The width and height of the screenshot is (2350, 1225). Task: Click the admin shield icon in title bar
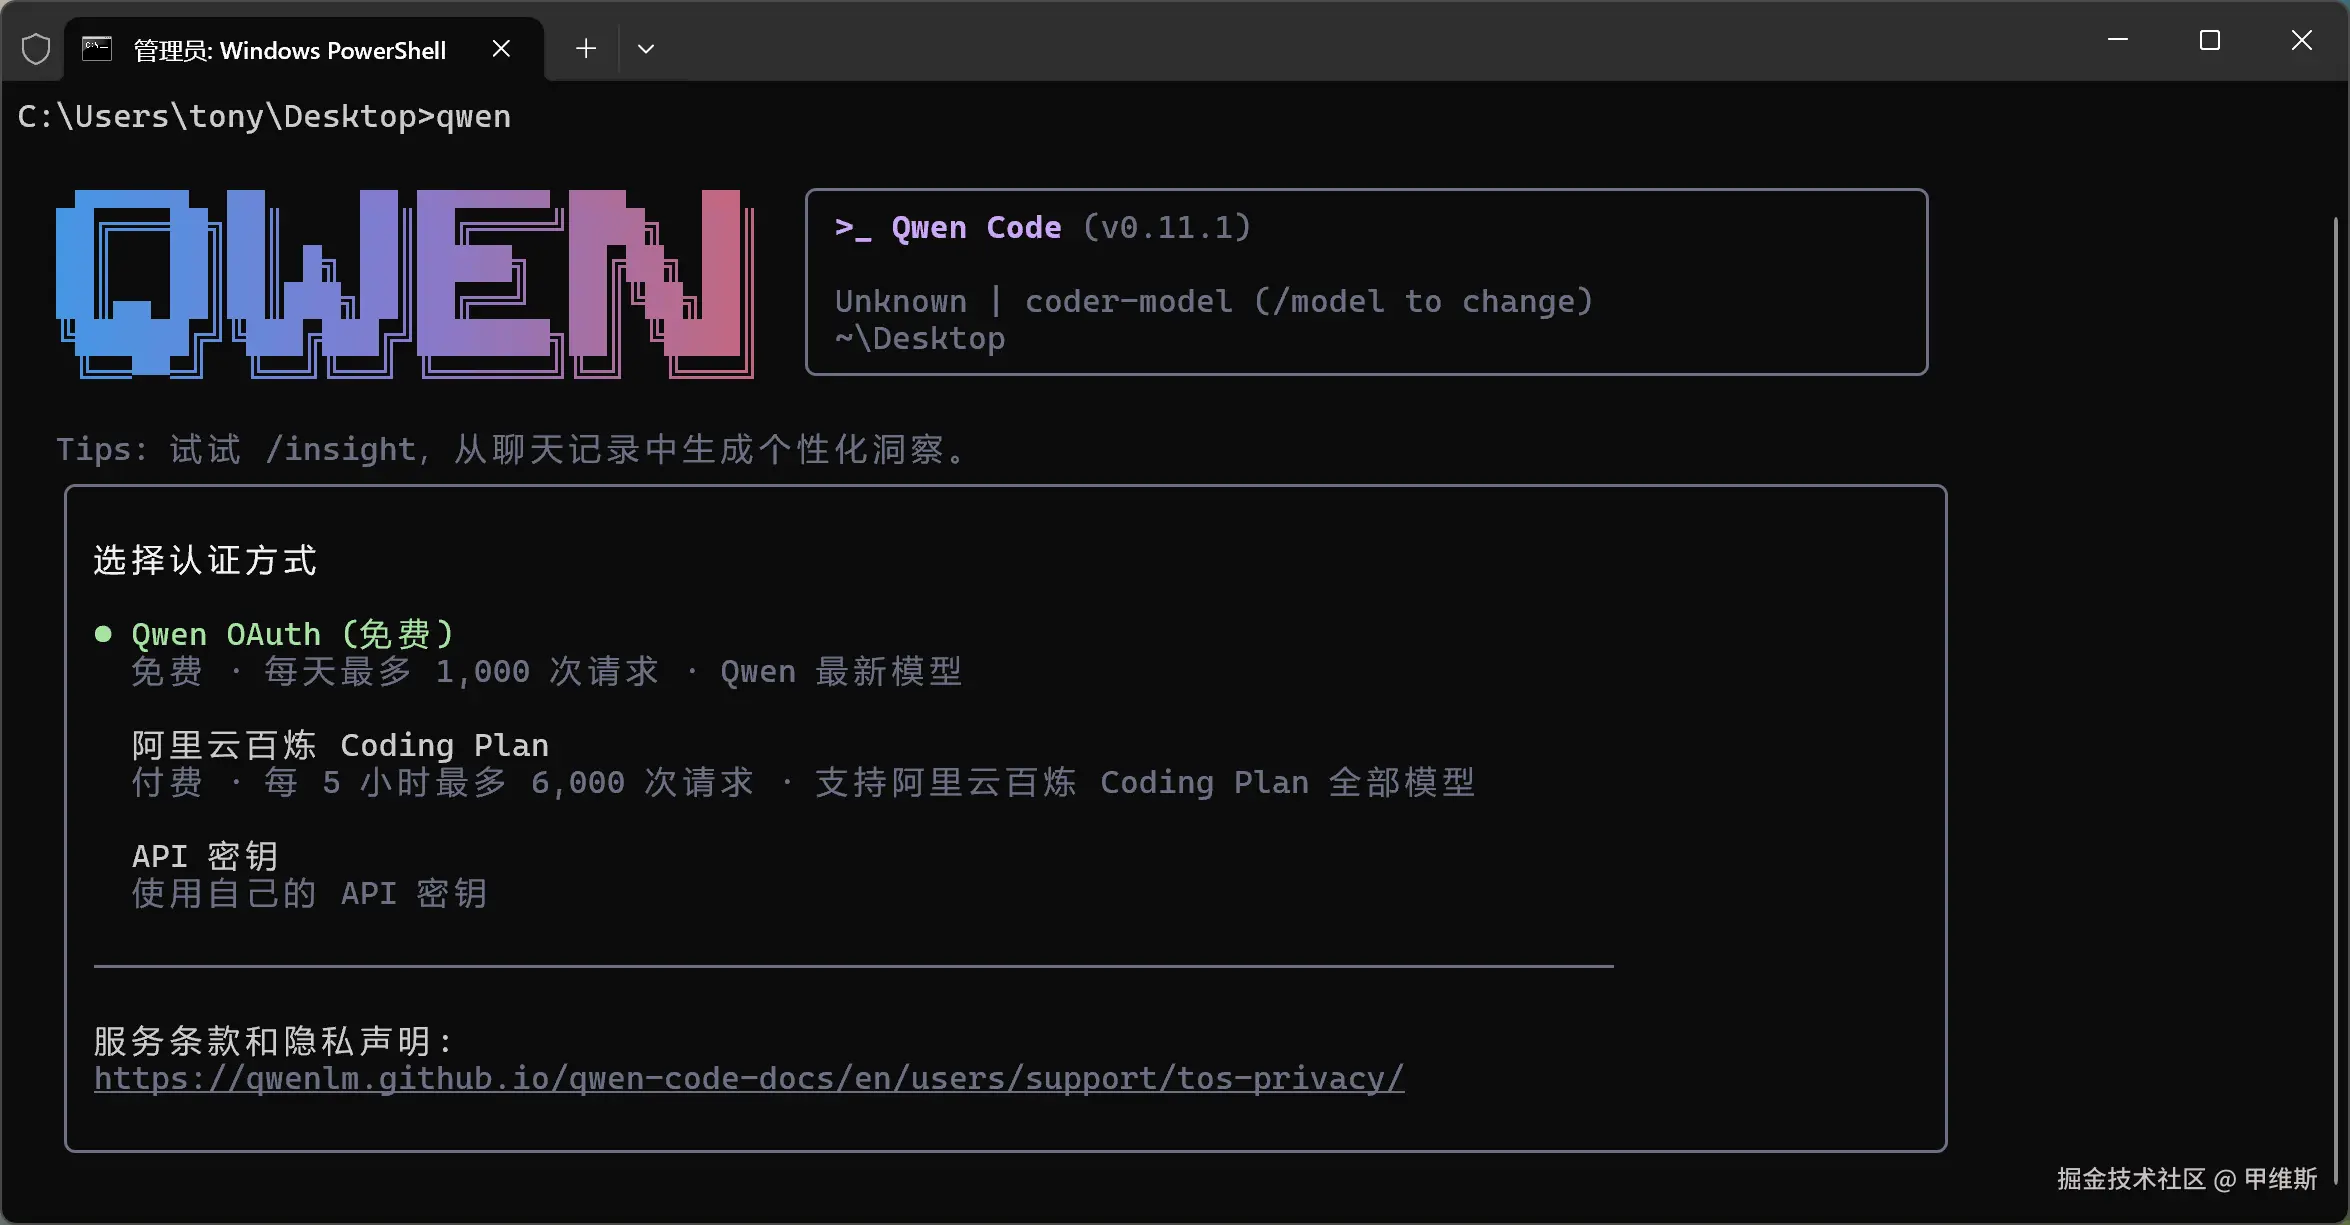pyautogui.click(x=36, y=49)
